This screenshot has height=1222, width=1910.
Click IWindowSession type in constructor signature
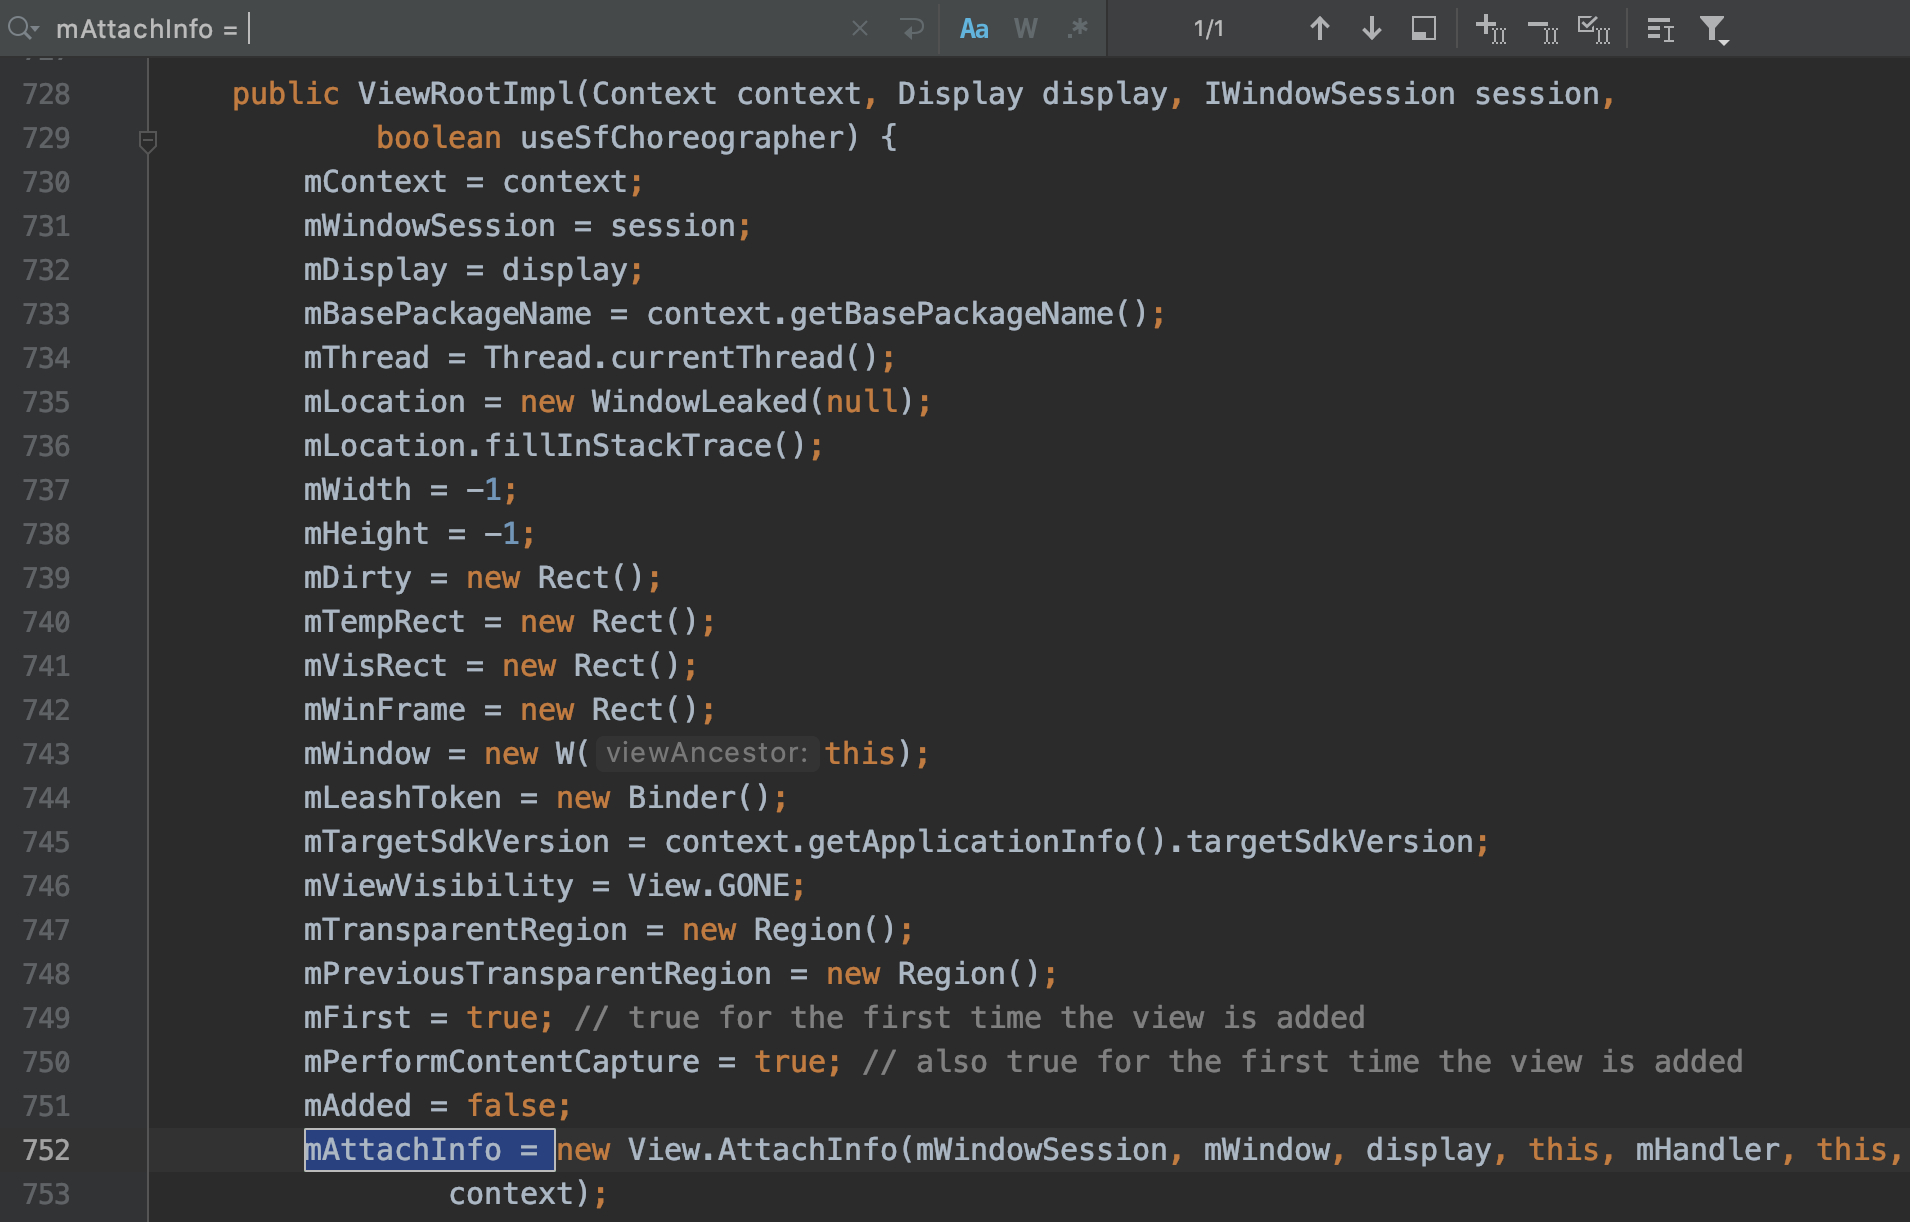1329,94
